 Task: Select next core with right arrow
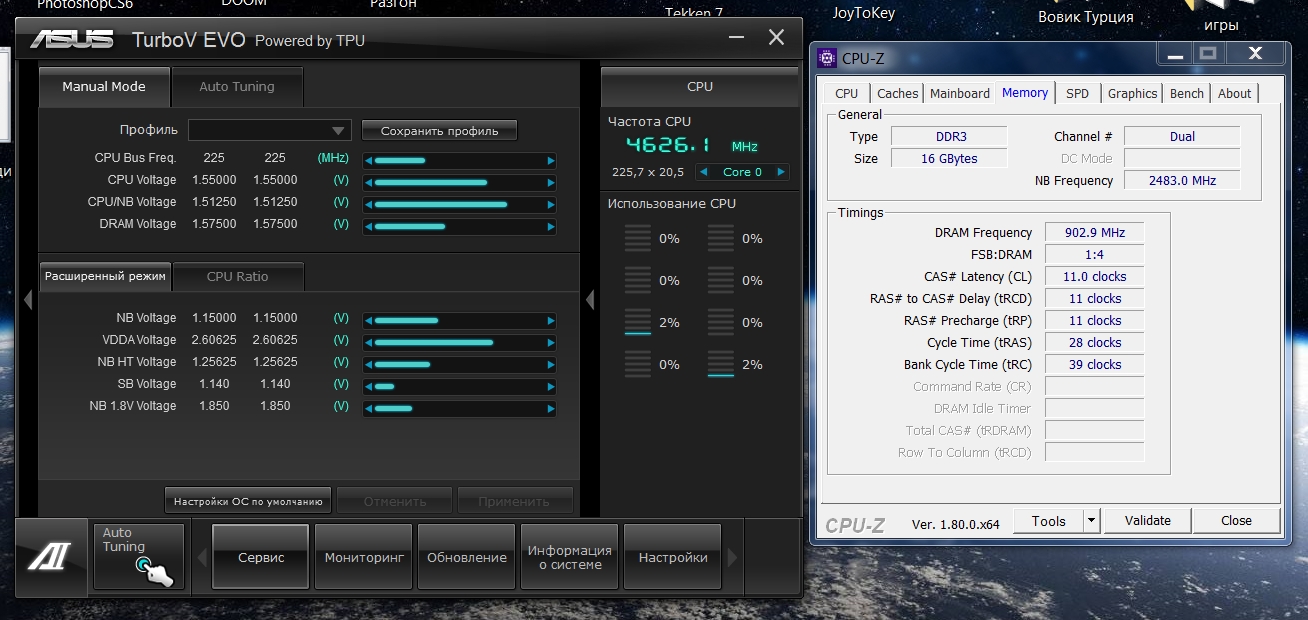click(781, 172)
